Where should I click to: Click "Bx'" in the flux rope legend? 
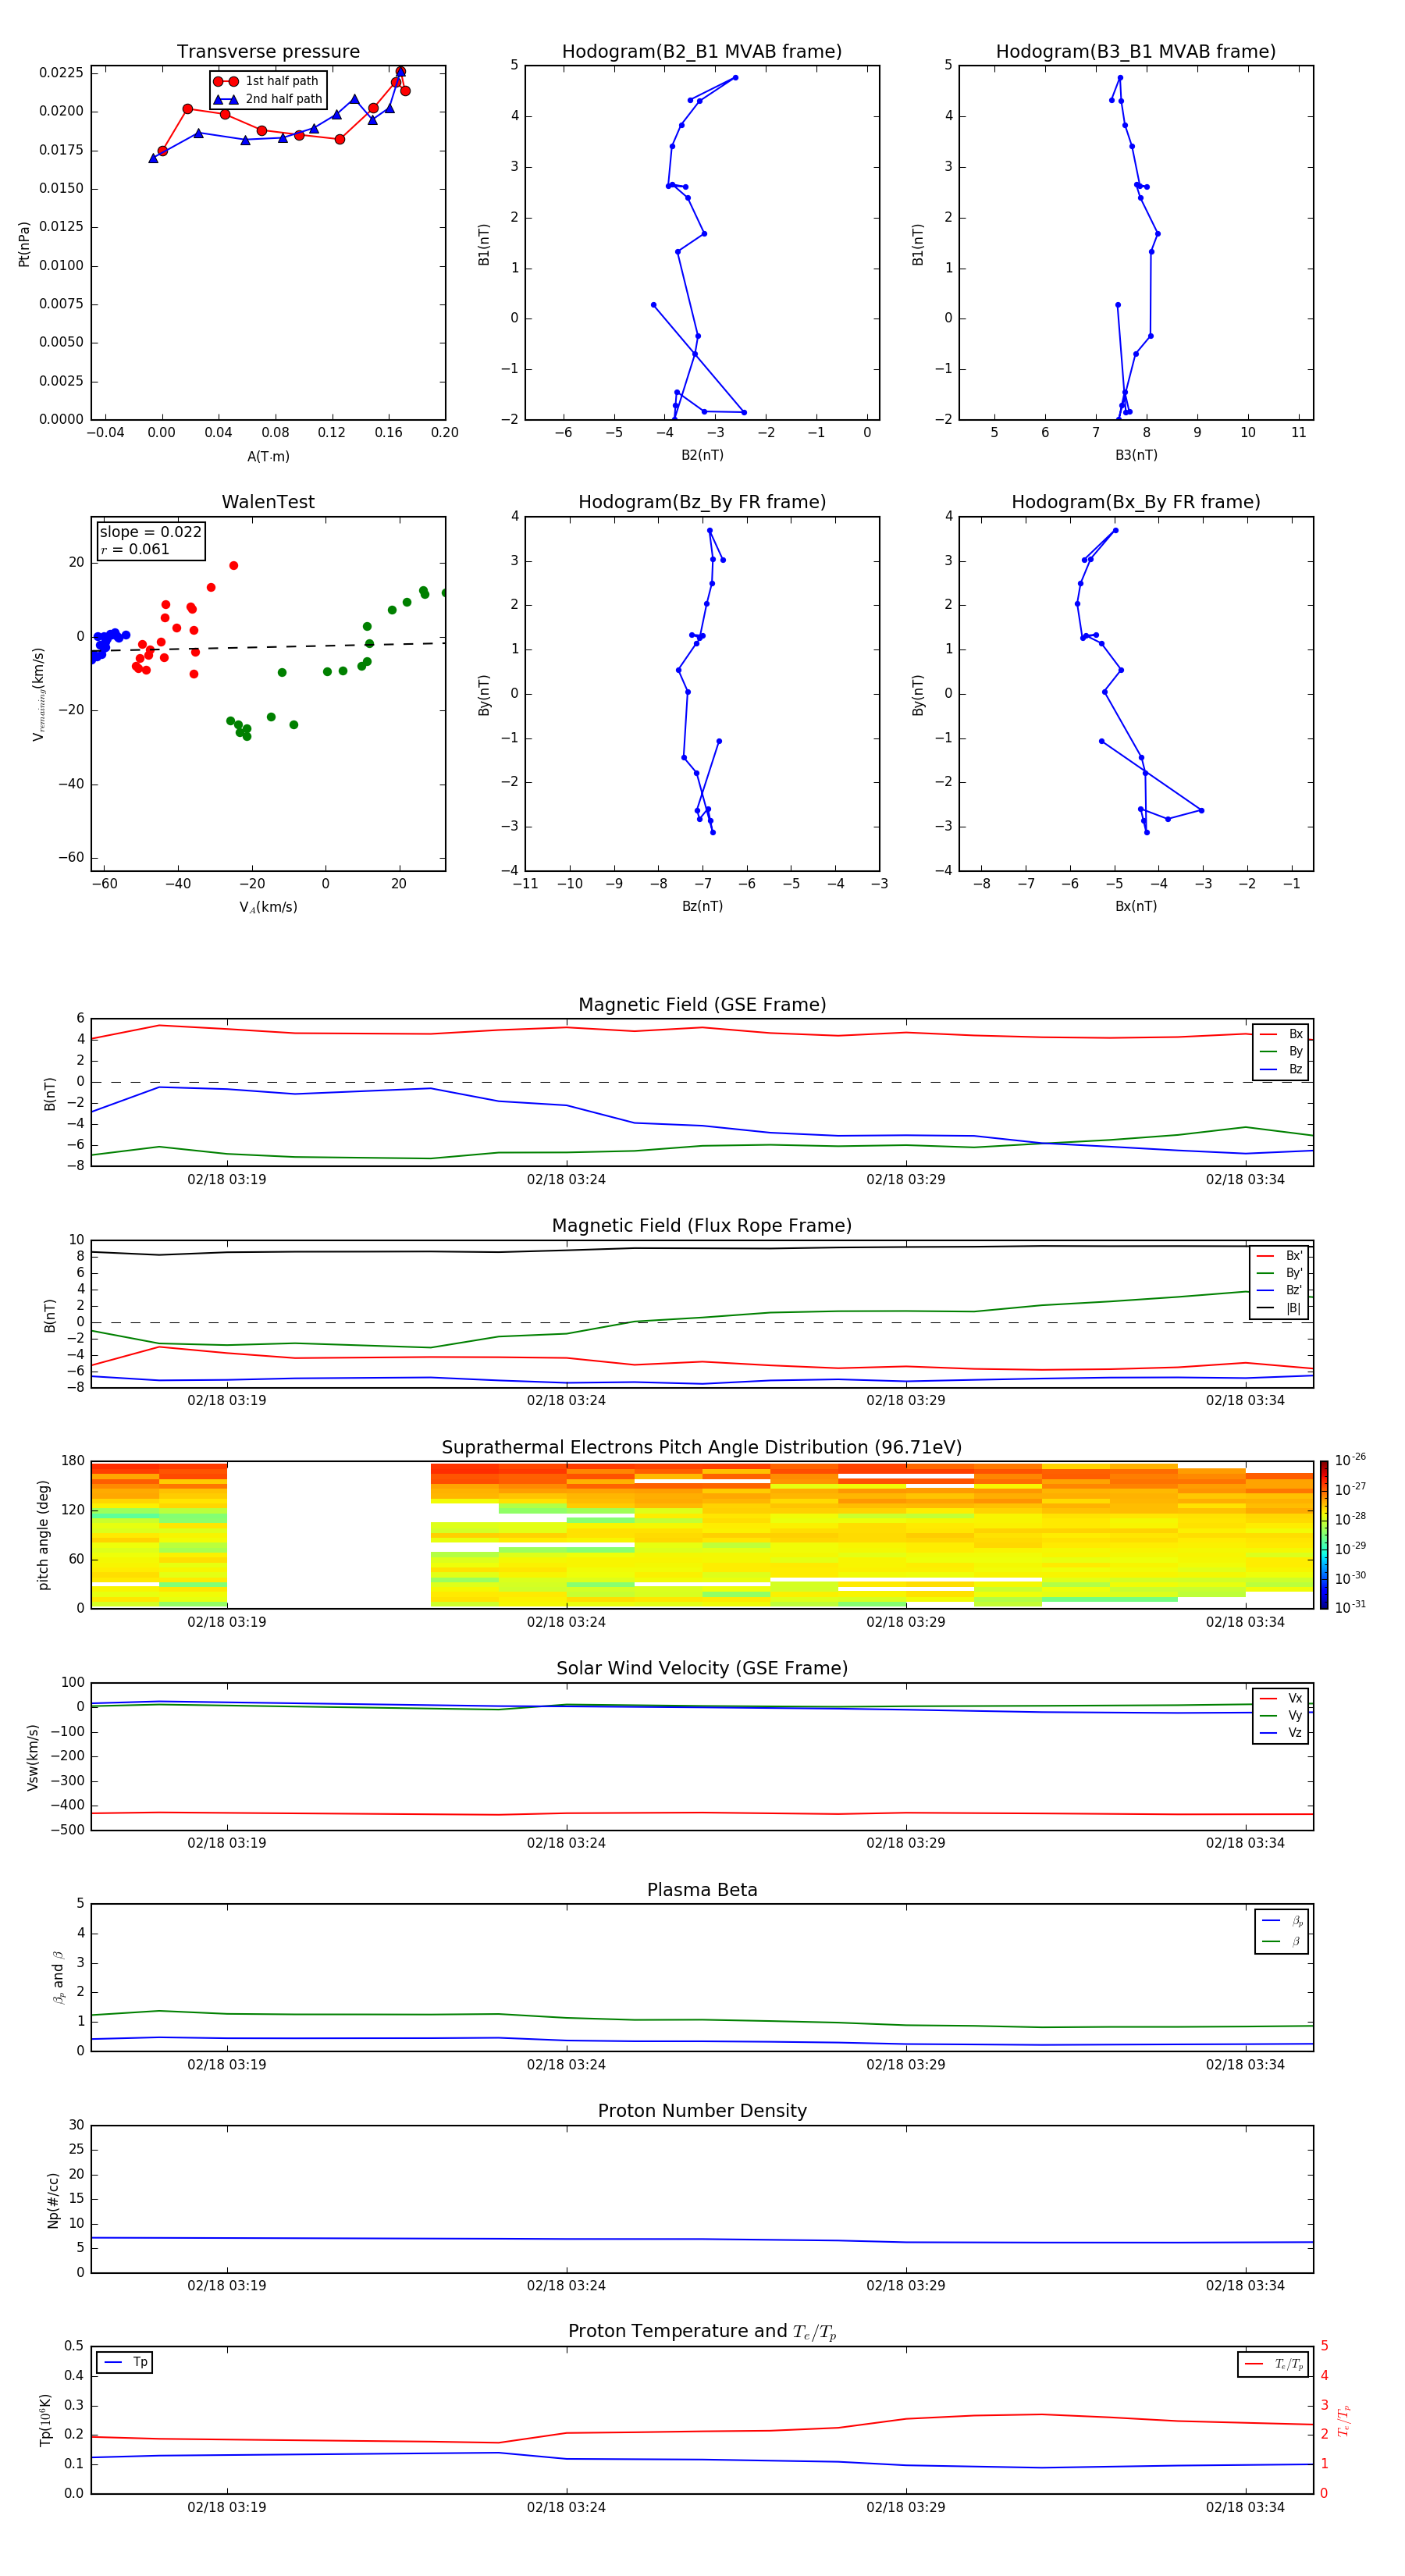pos(1294,1256)
